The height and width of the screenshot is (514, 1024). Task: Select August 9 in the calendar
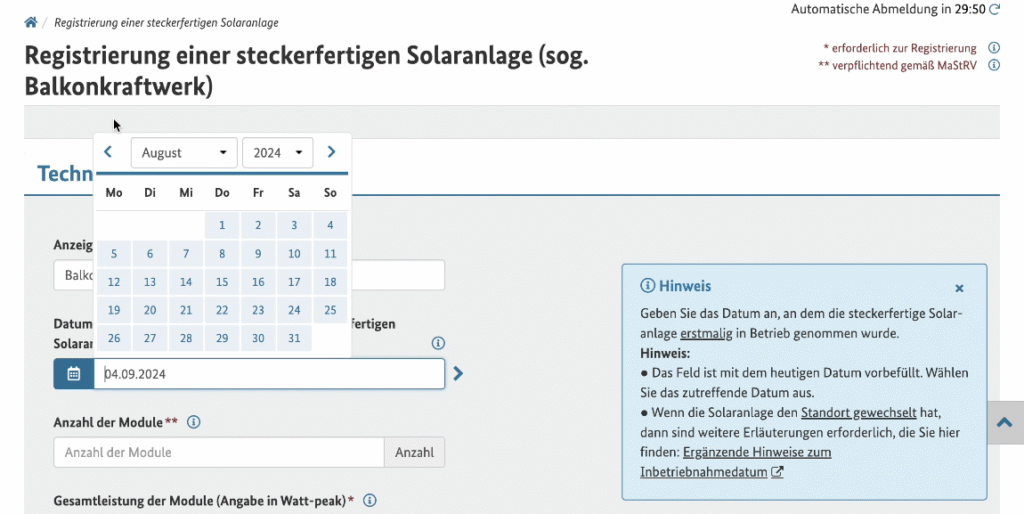click(258, 253)
